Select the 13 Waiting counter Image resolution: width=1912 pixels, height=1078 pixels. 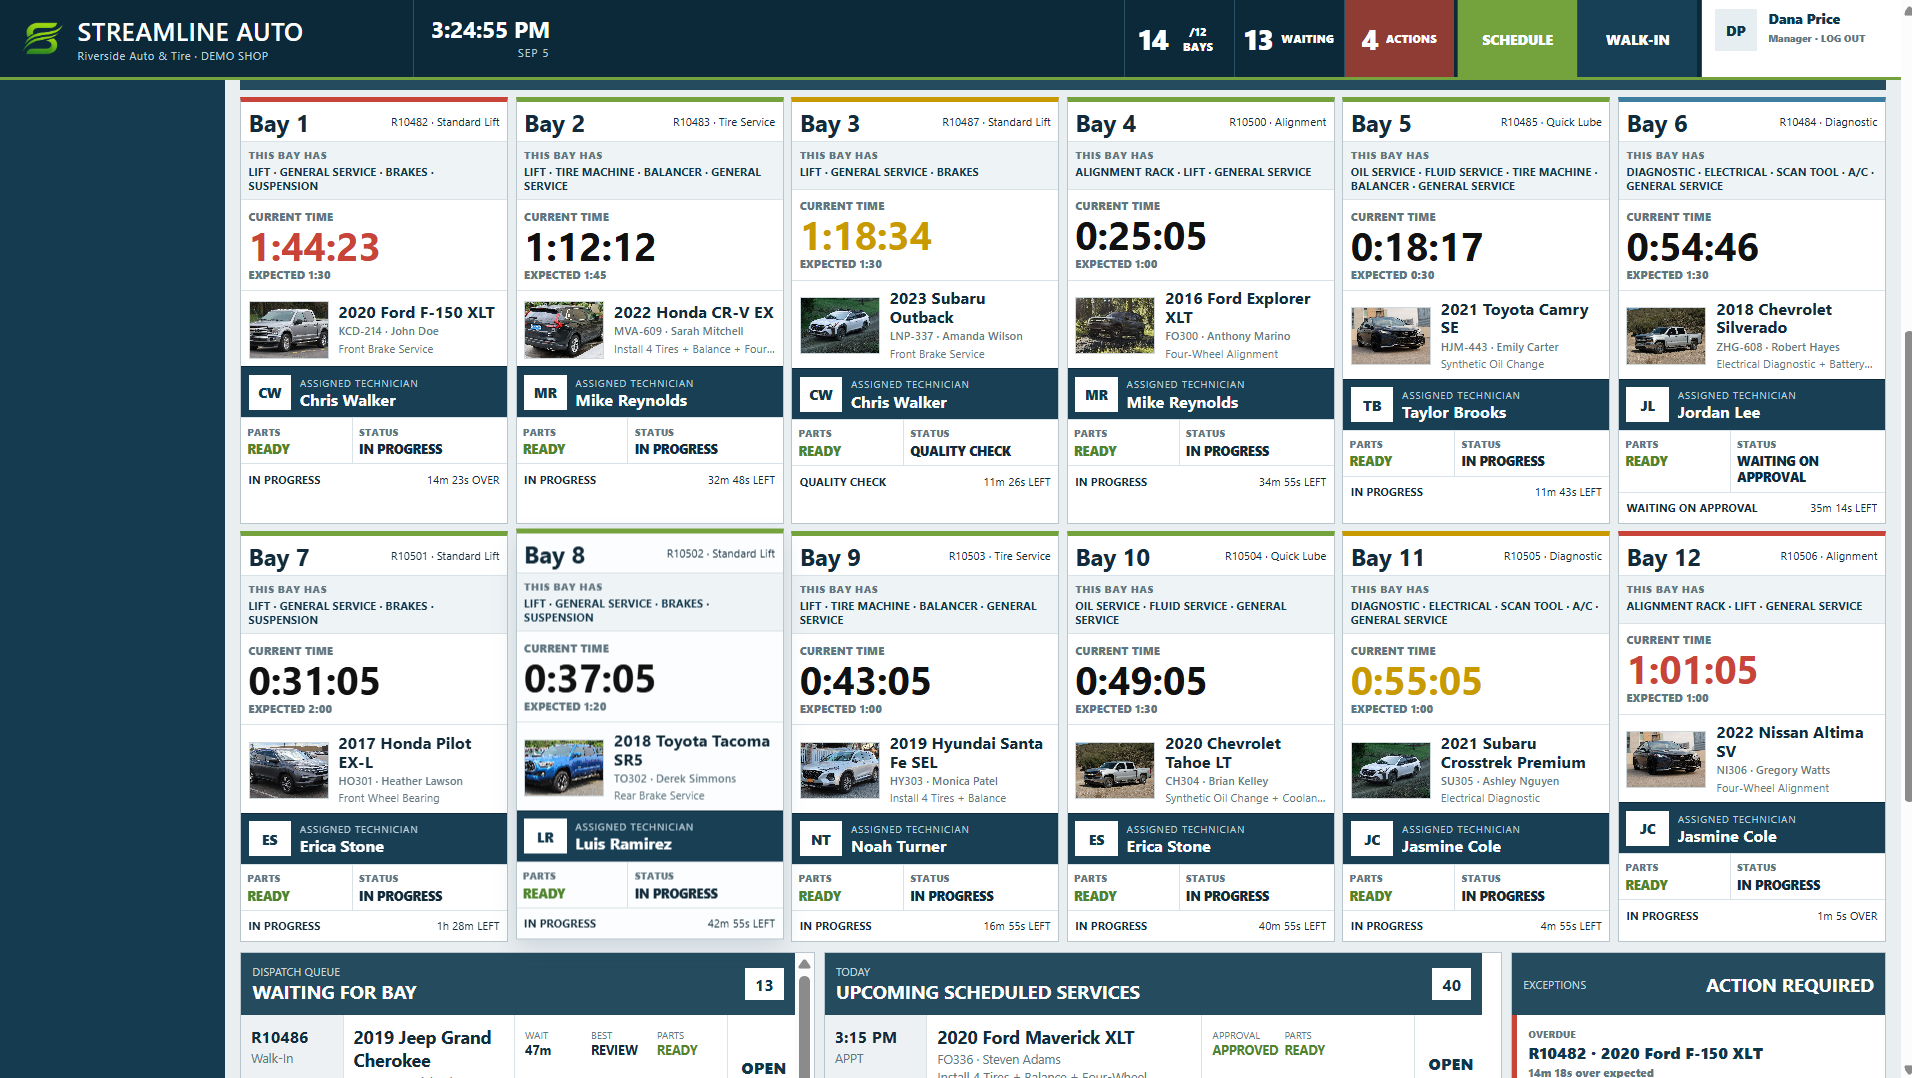pos(1289,39)
